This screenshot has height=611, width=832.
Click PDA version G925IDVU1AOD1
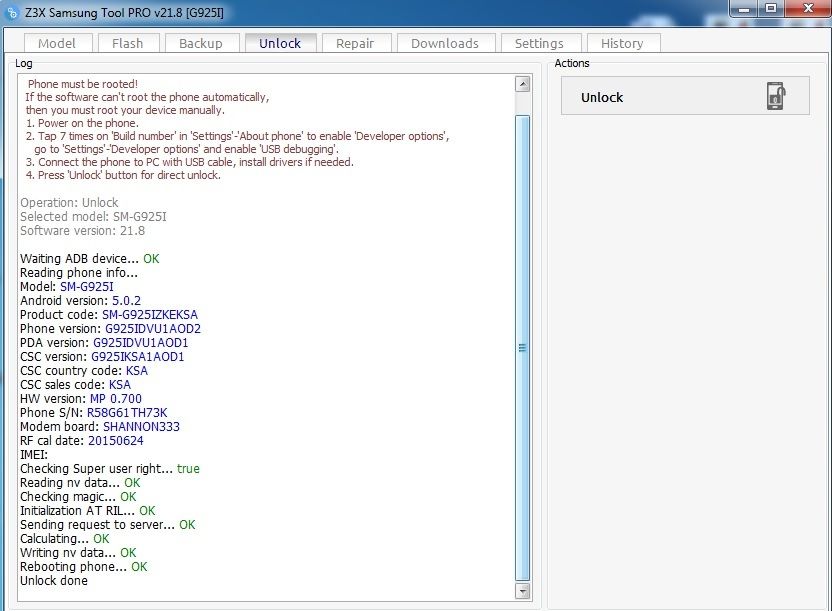pos(141,343)
